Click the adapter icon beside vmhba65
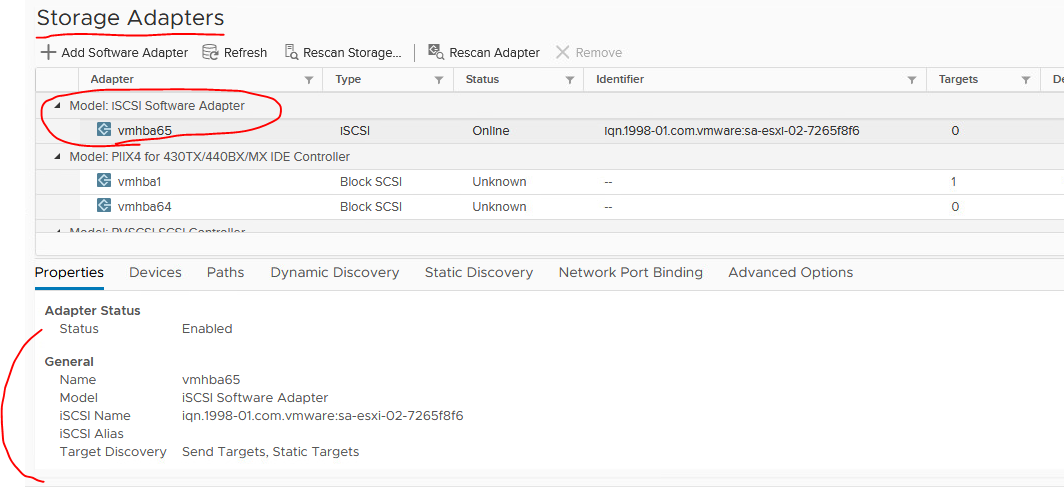 pos(104,130)
